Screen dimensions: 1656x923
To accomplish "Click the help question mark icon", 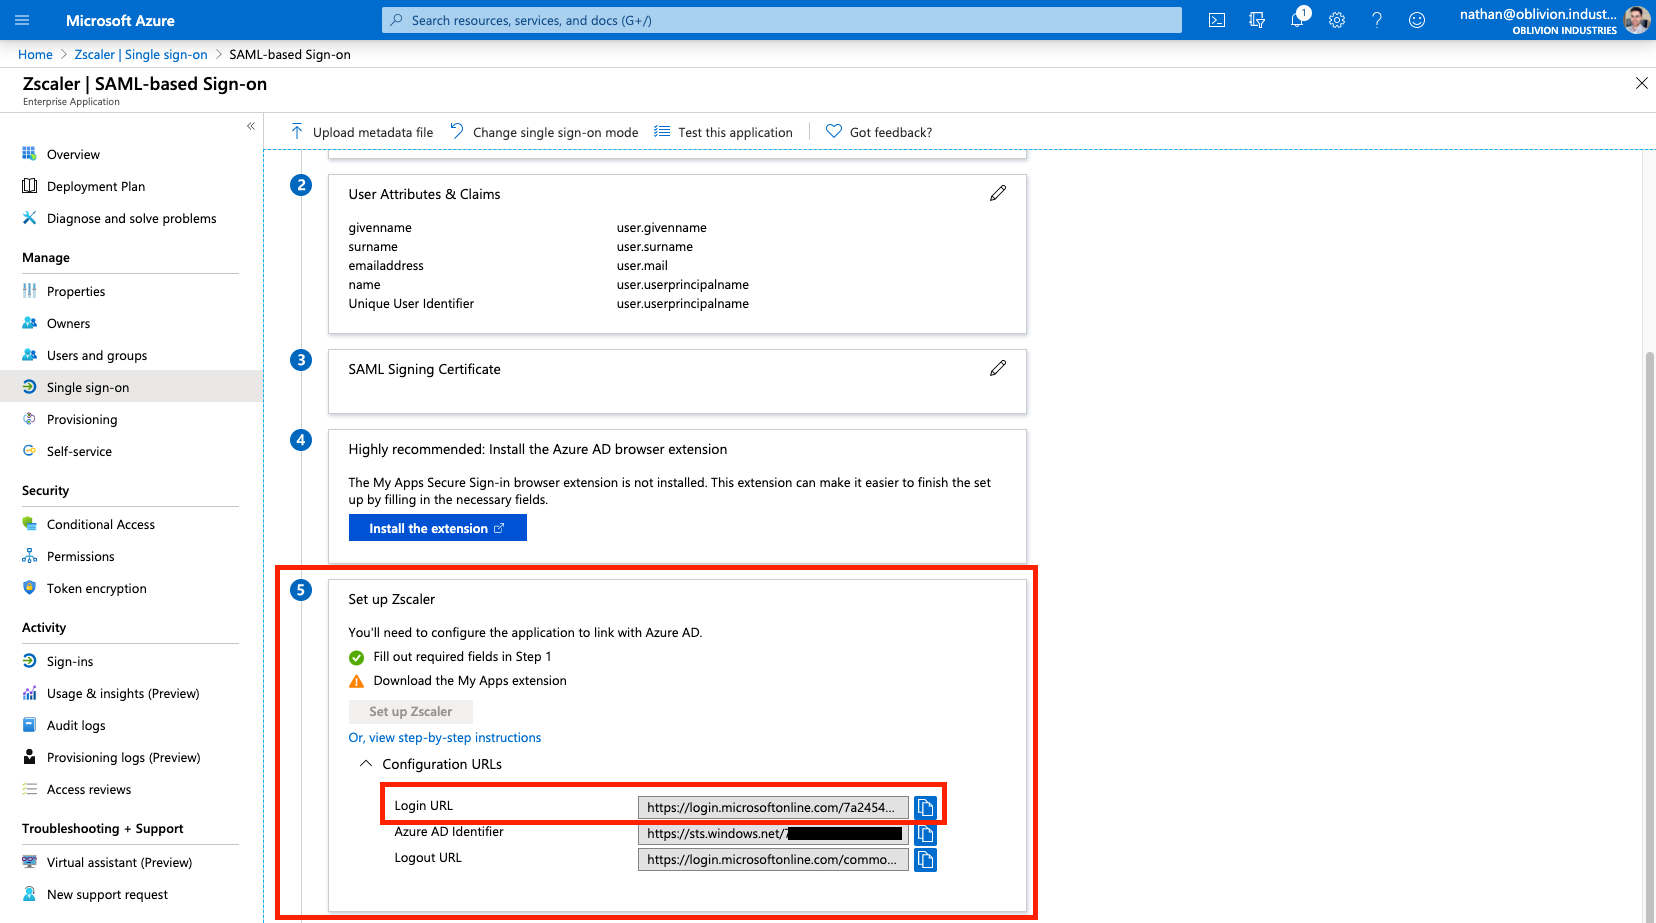I will (1377, 20).
